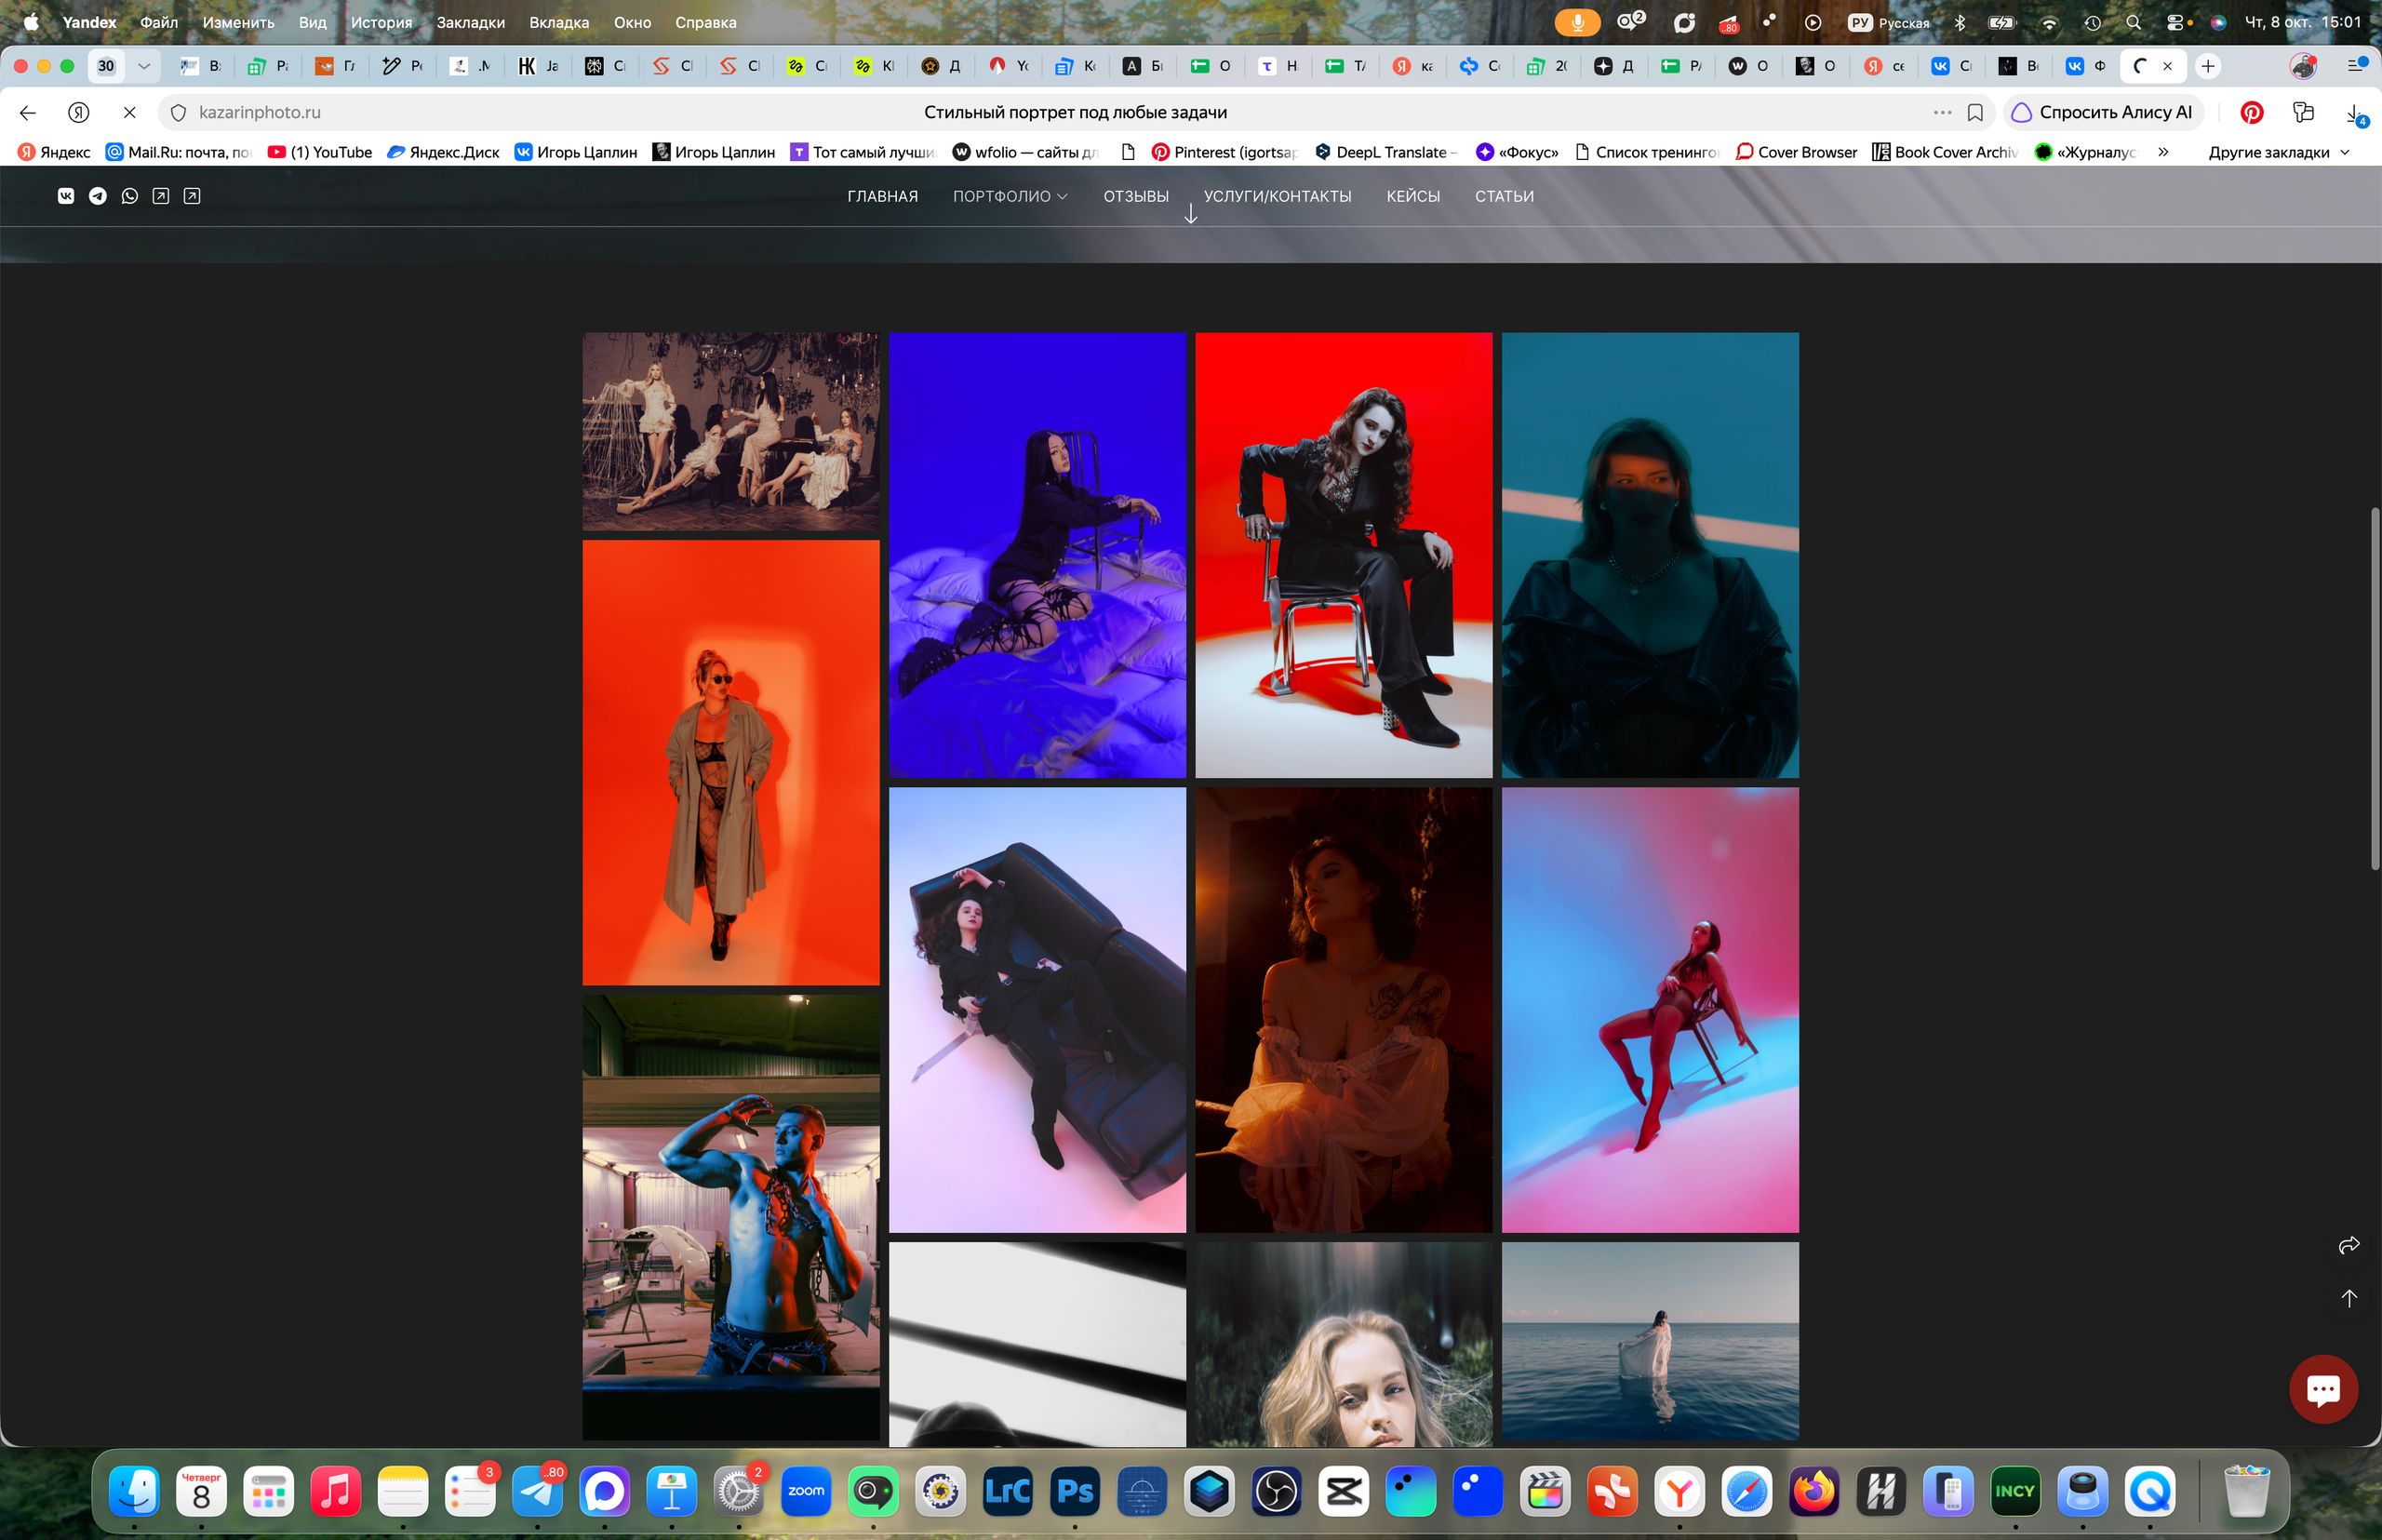
Task: Open the Закладки menu in menu bar
Action: pyautogui.click(x=470, y=22)
